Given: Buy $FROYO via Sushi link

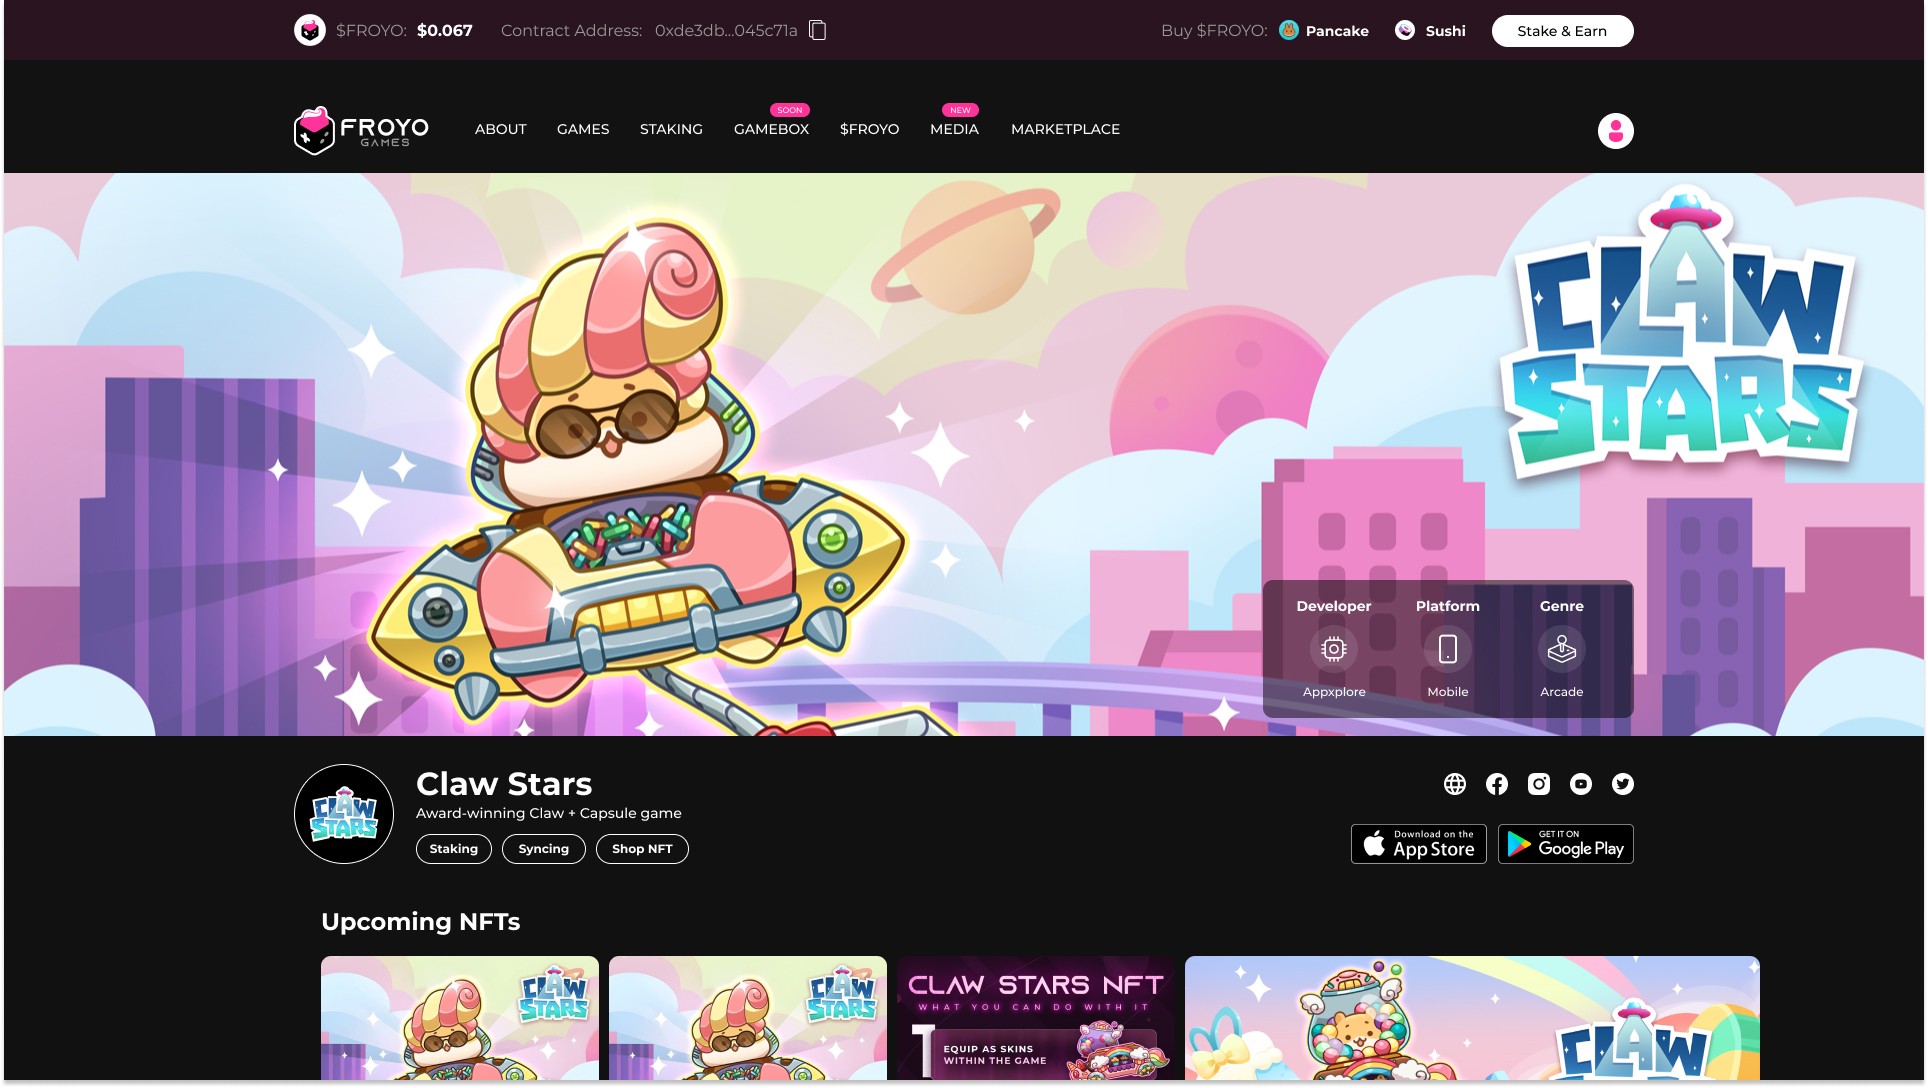Looking at the screenshot, I should click(x=1431, y=31).
